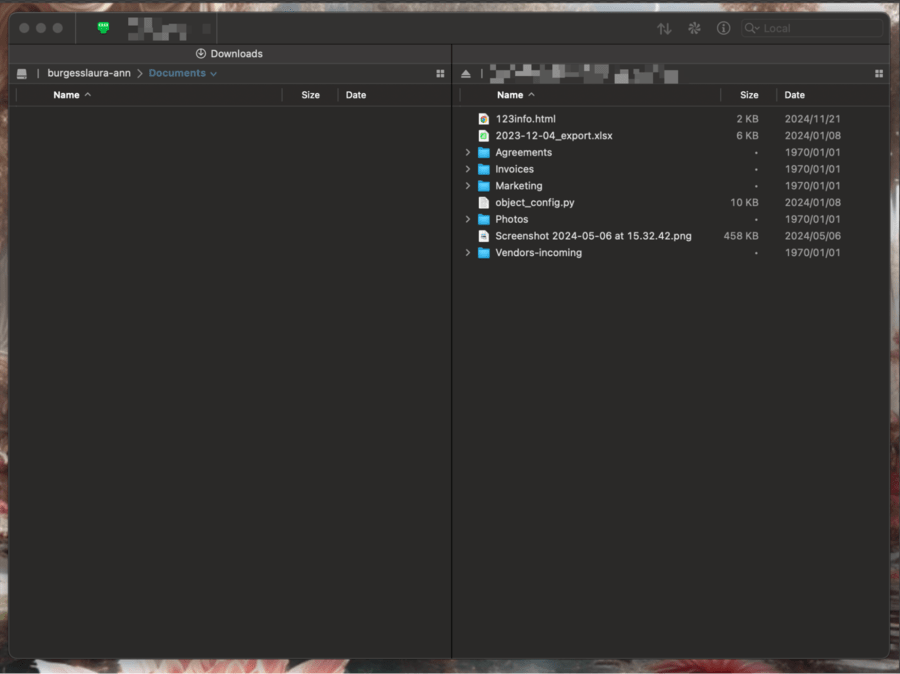Open Get Info using the circled-i toolbar icon
Image resolution: width=900 pixels, height=674 pixels.
pos(723,28)
